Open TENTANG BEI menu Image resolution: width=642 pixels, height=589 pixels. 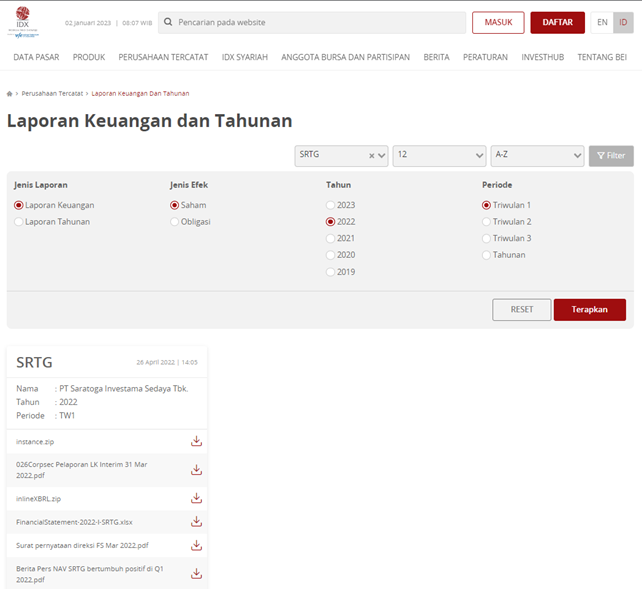click(602, 57)
